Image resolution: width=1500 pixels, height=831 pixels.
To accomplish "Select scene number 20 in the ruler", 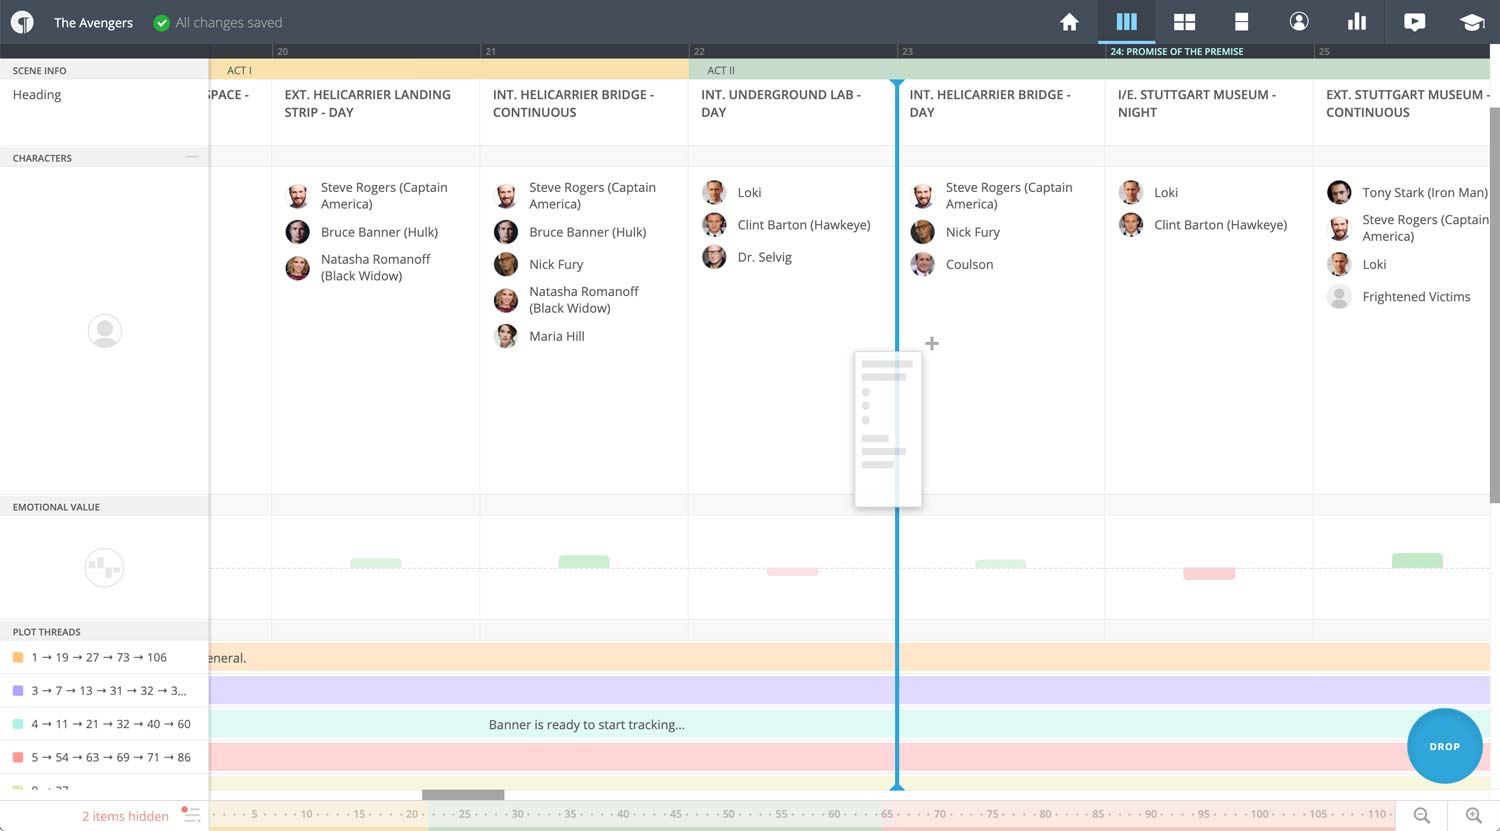I will [283, 51].
